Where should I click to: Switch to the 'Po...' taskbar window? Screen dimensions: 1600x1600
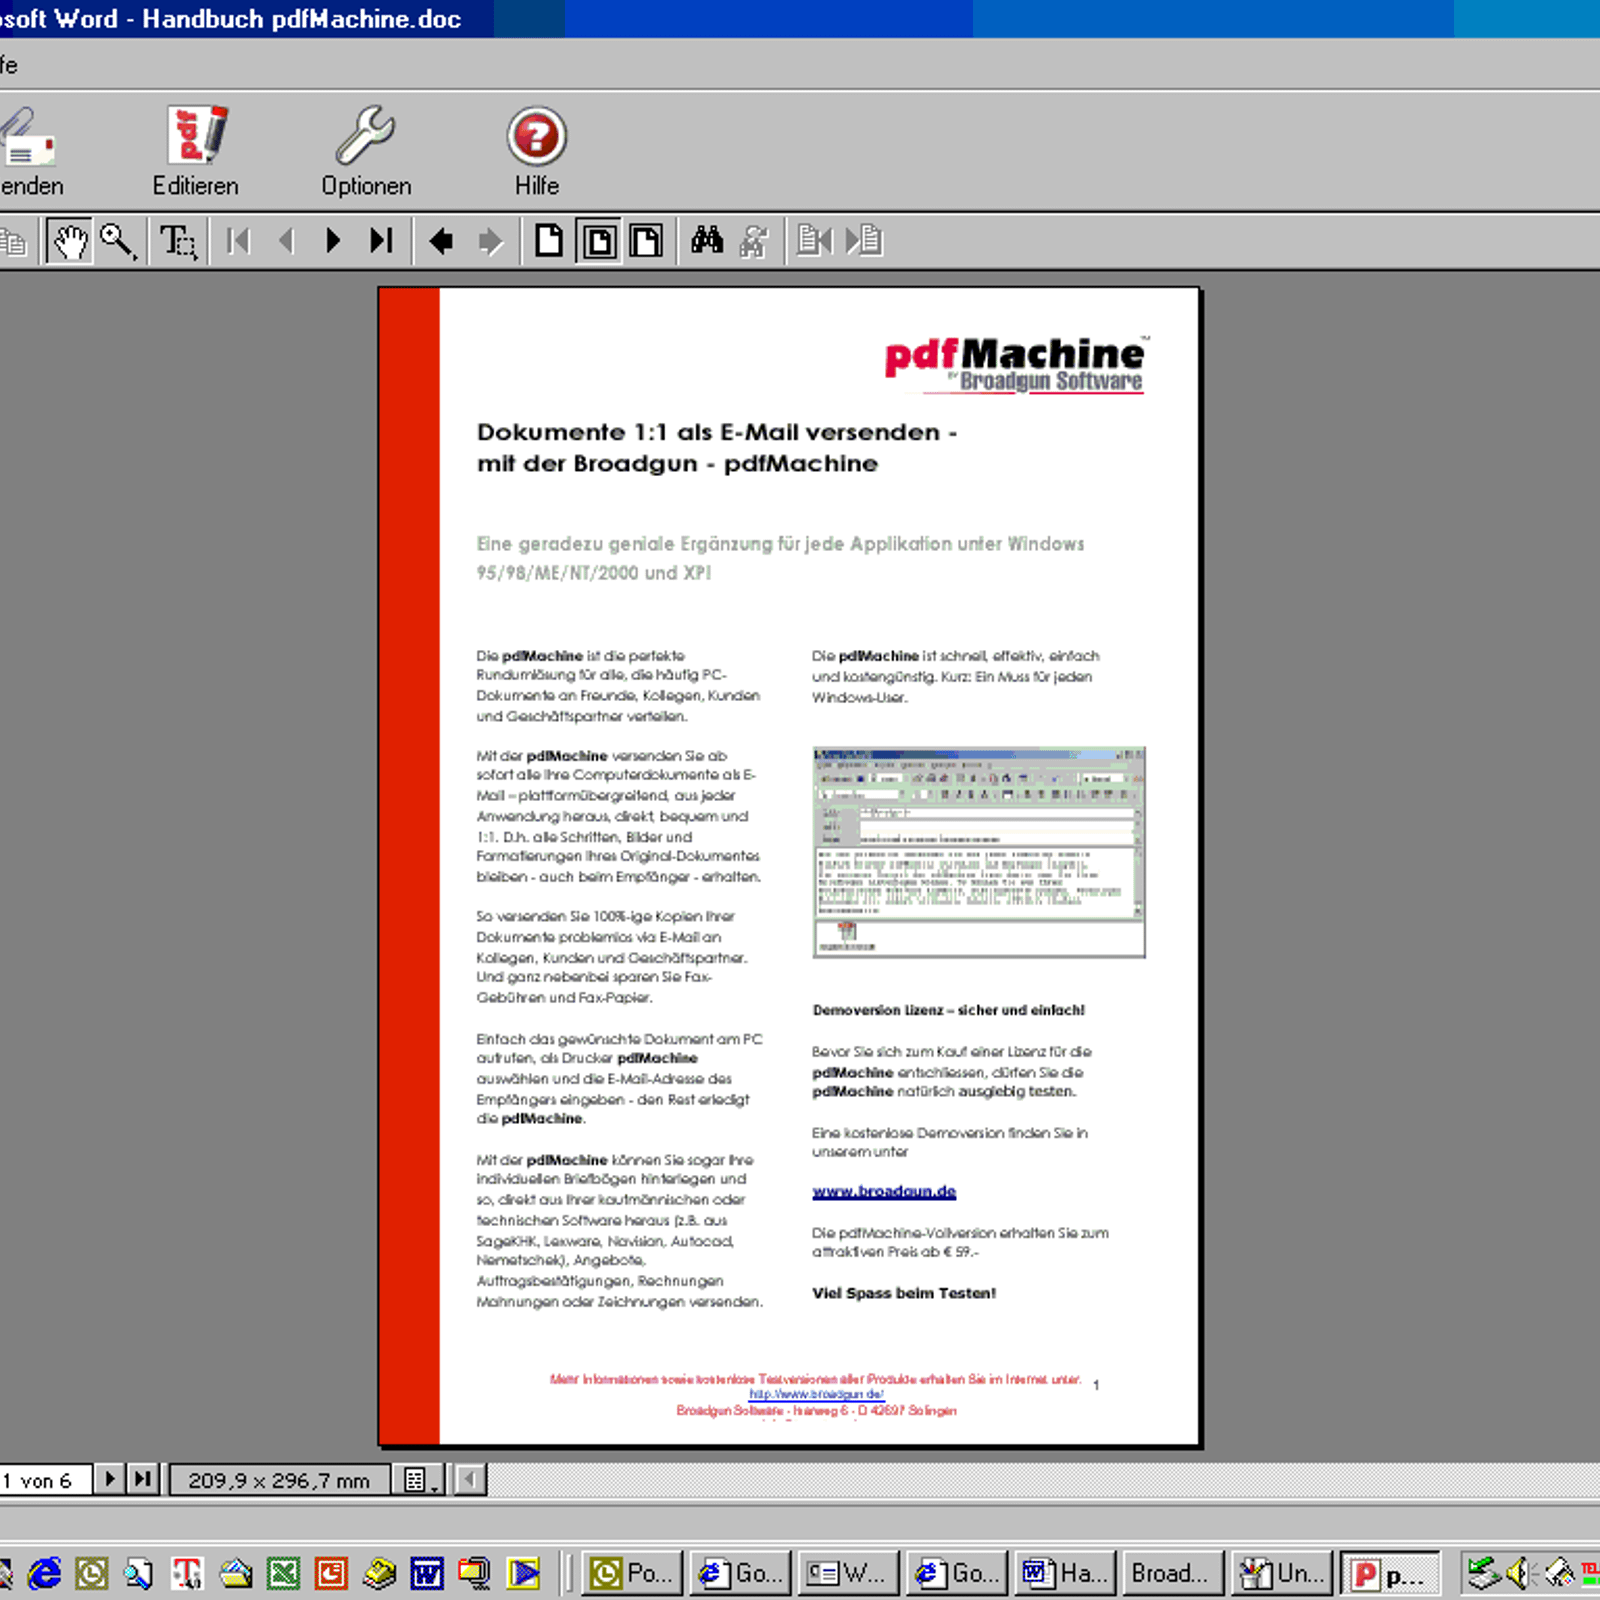(633, 1573)
